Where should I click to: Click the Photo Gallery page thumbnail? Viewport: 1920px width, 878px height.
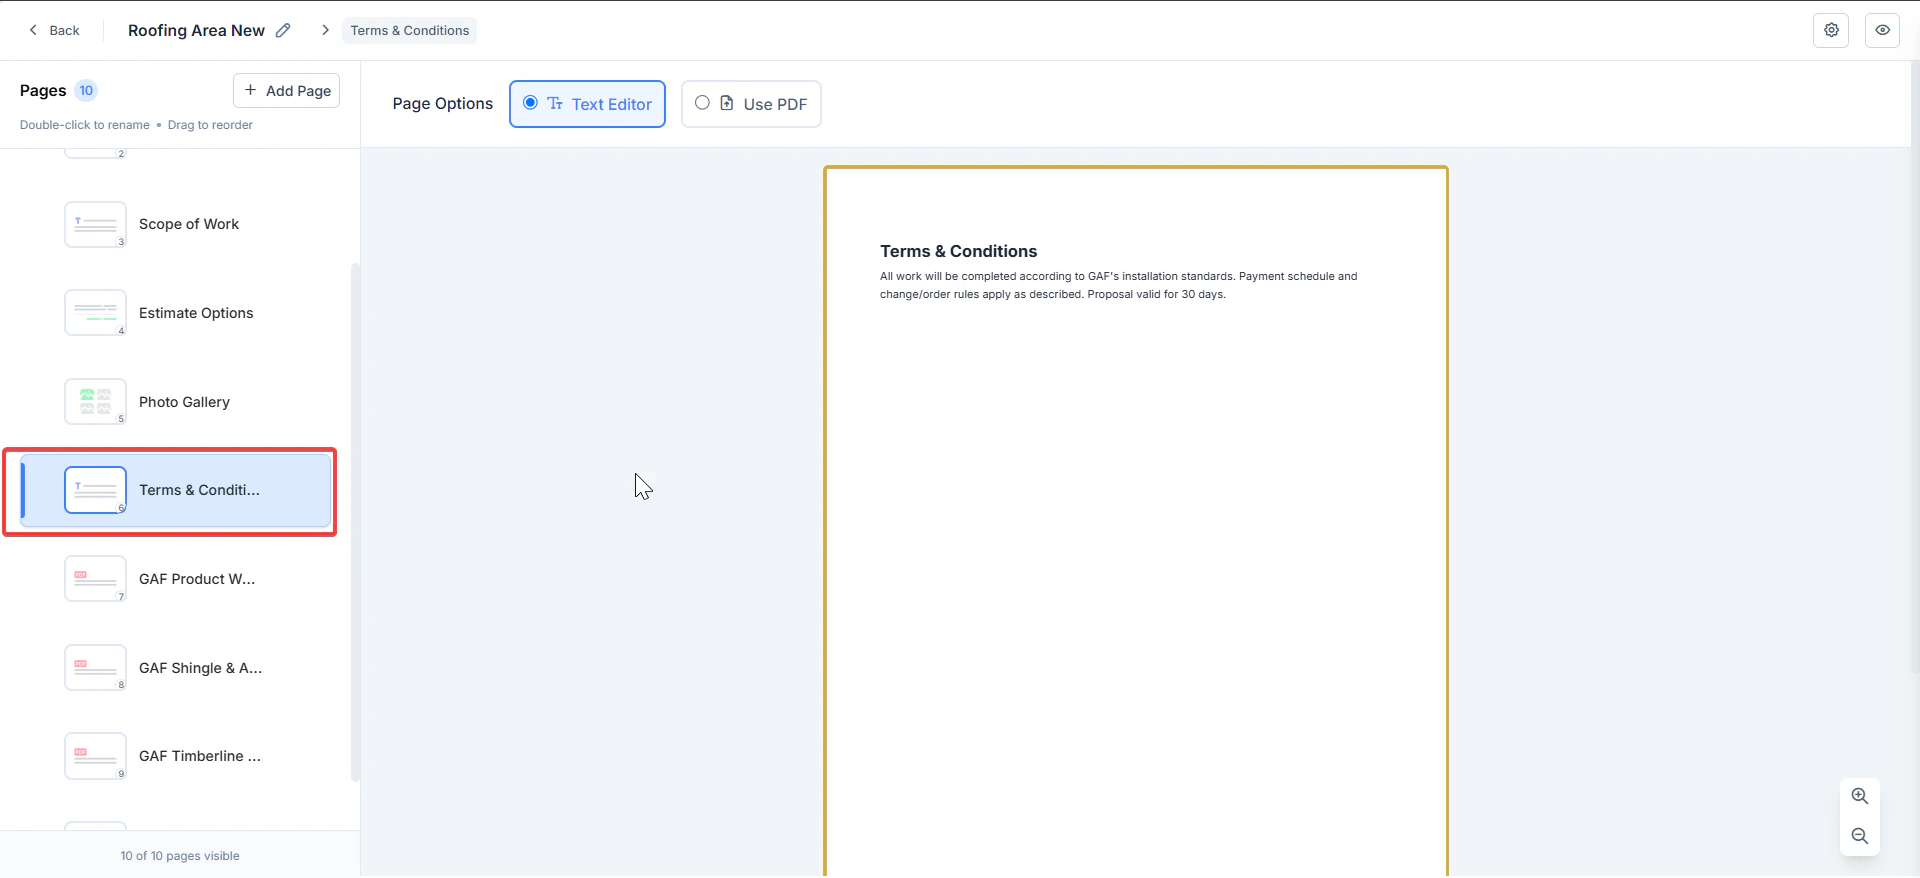pyautogui.click(x=95, y=402)
